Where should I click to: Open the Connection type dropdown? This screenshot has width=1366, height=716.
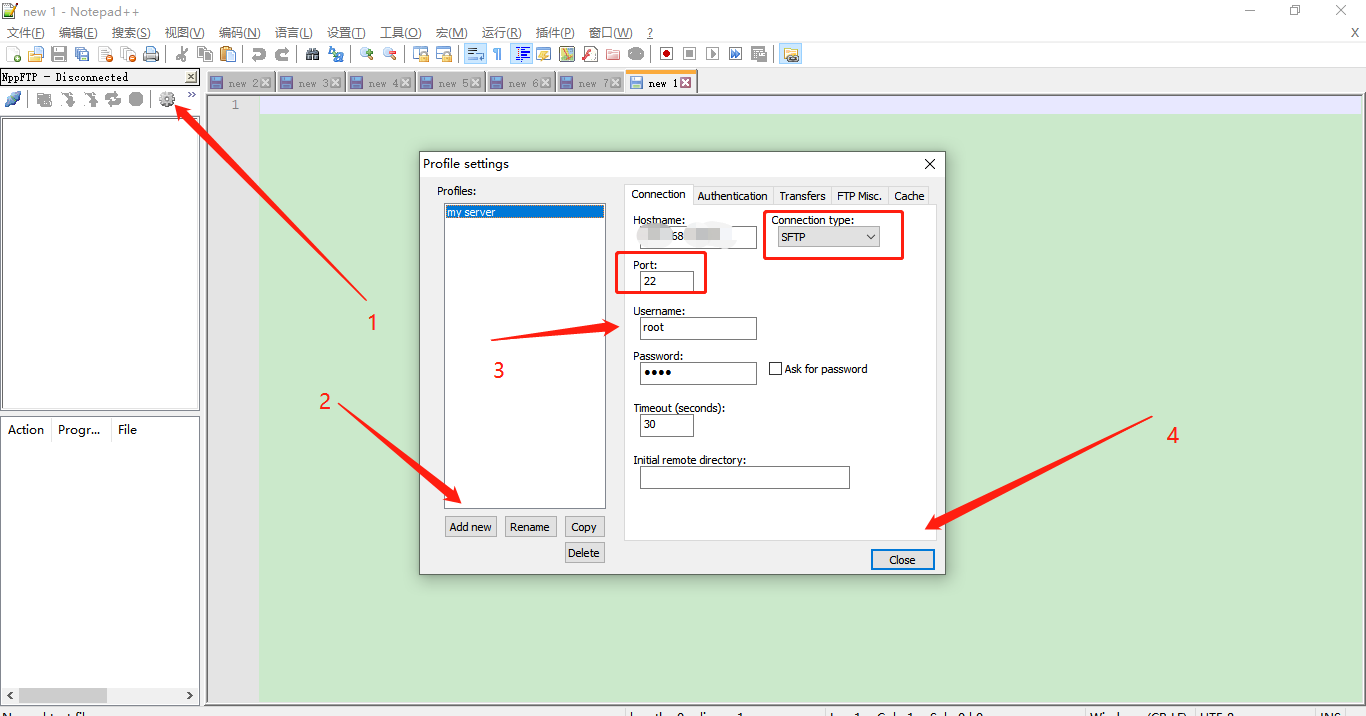click(829, 237)
